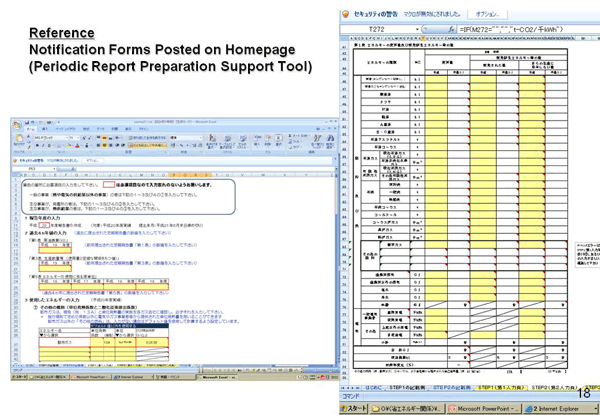Select the Data ribbon tab
The image size is (600, 415).
point(101,129)
